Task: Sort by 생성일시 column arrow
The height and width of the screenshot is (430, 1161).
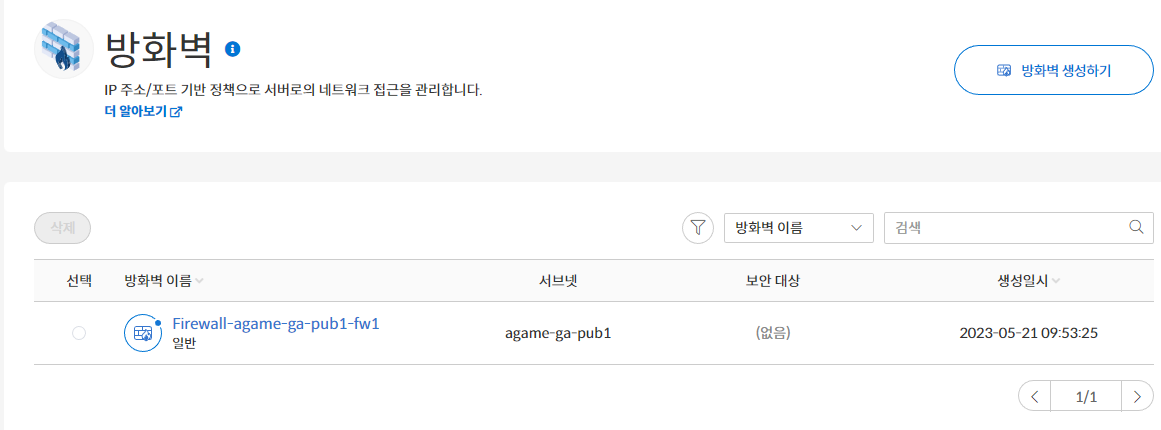Action: click(1055, 281)
